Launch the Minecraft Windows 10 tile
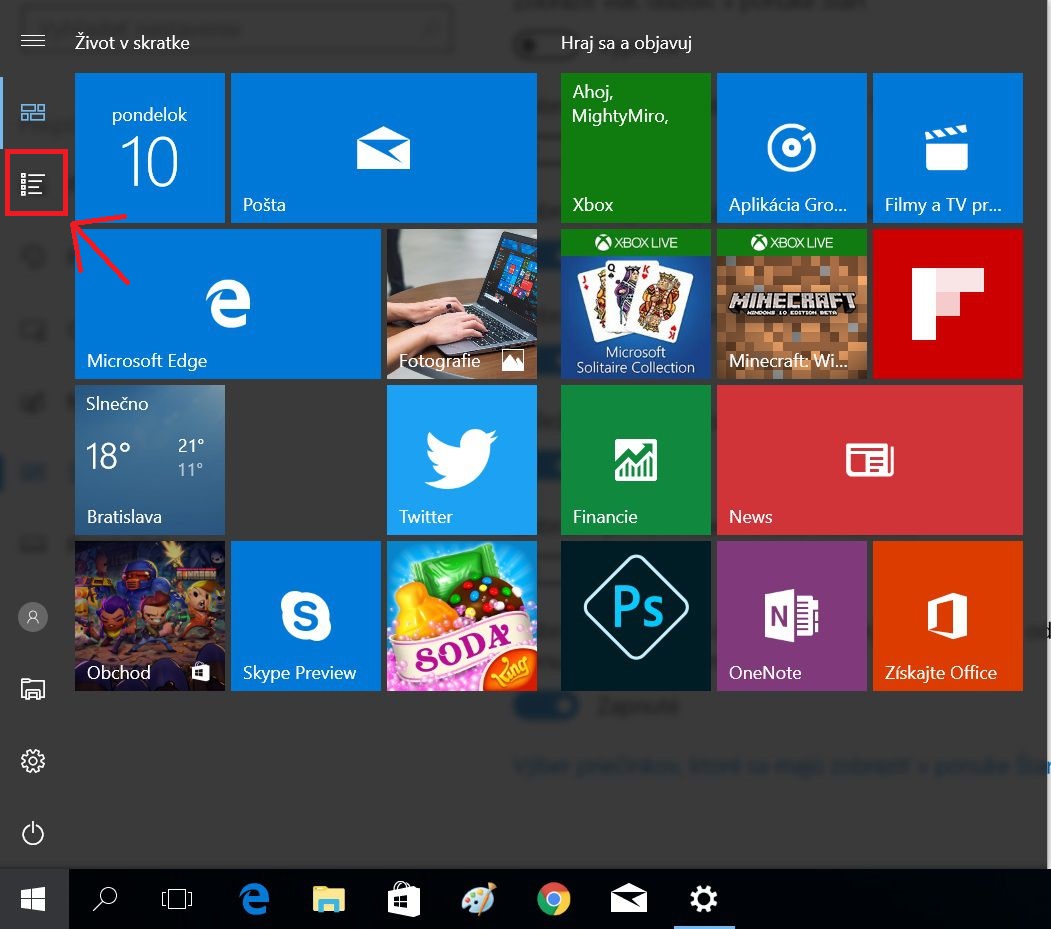The width and height of the screenshot is (1051, 929). 792,304
